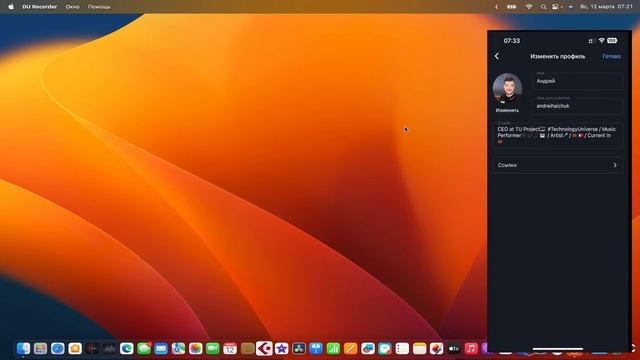Screen dimensions: 640x360
Task: Open Photos from the Dock
Action: tap(196, 348)
